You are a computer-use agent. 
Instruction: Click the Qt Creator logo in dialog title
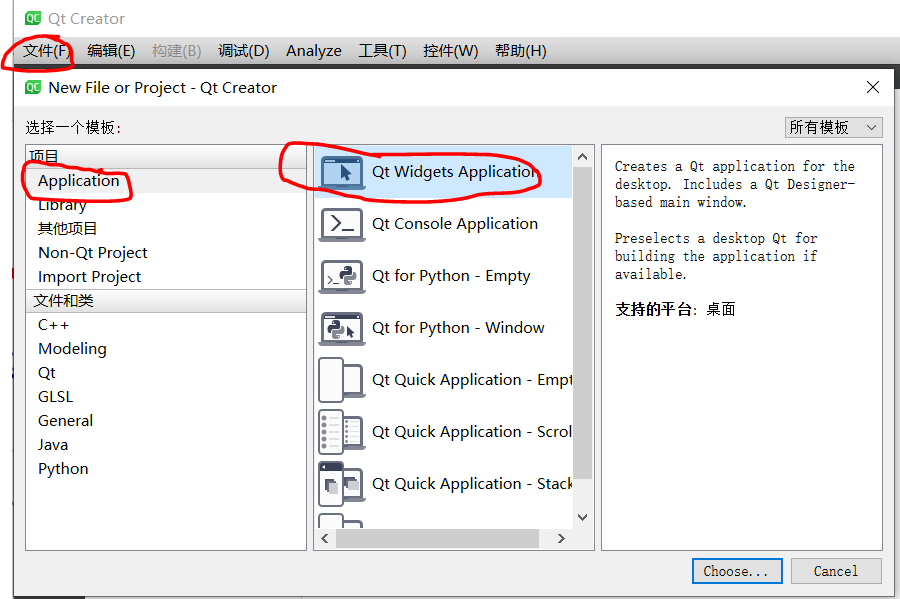tap(33, 88)
